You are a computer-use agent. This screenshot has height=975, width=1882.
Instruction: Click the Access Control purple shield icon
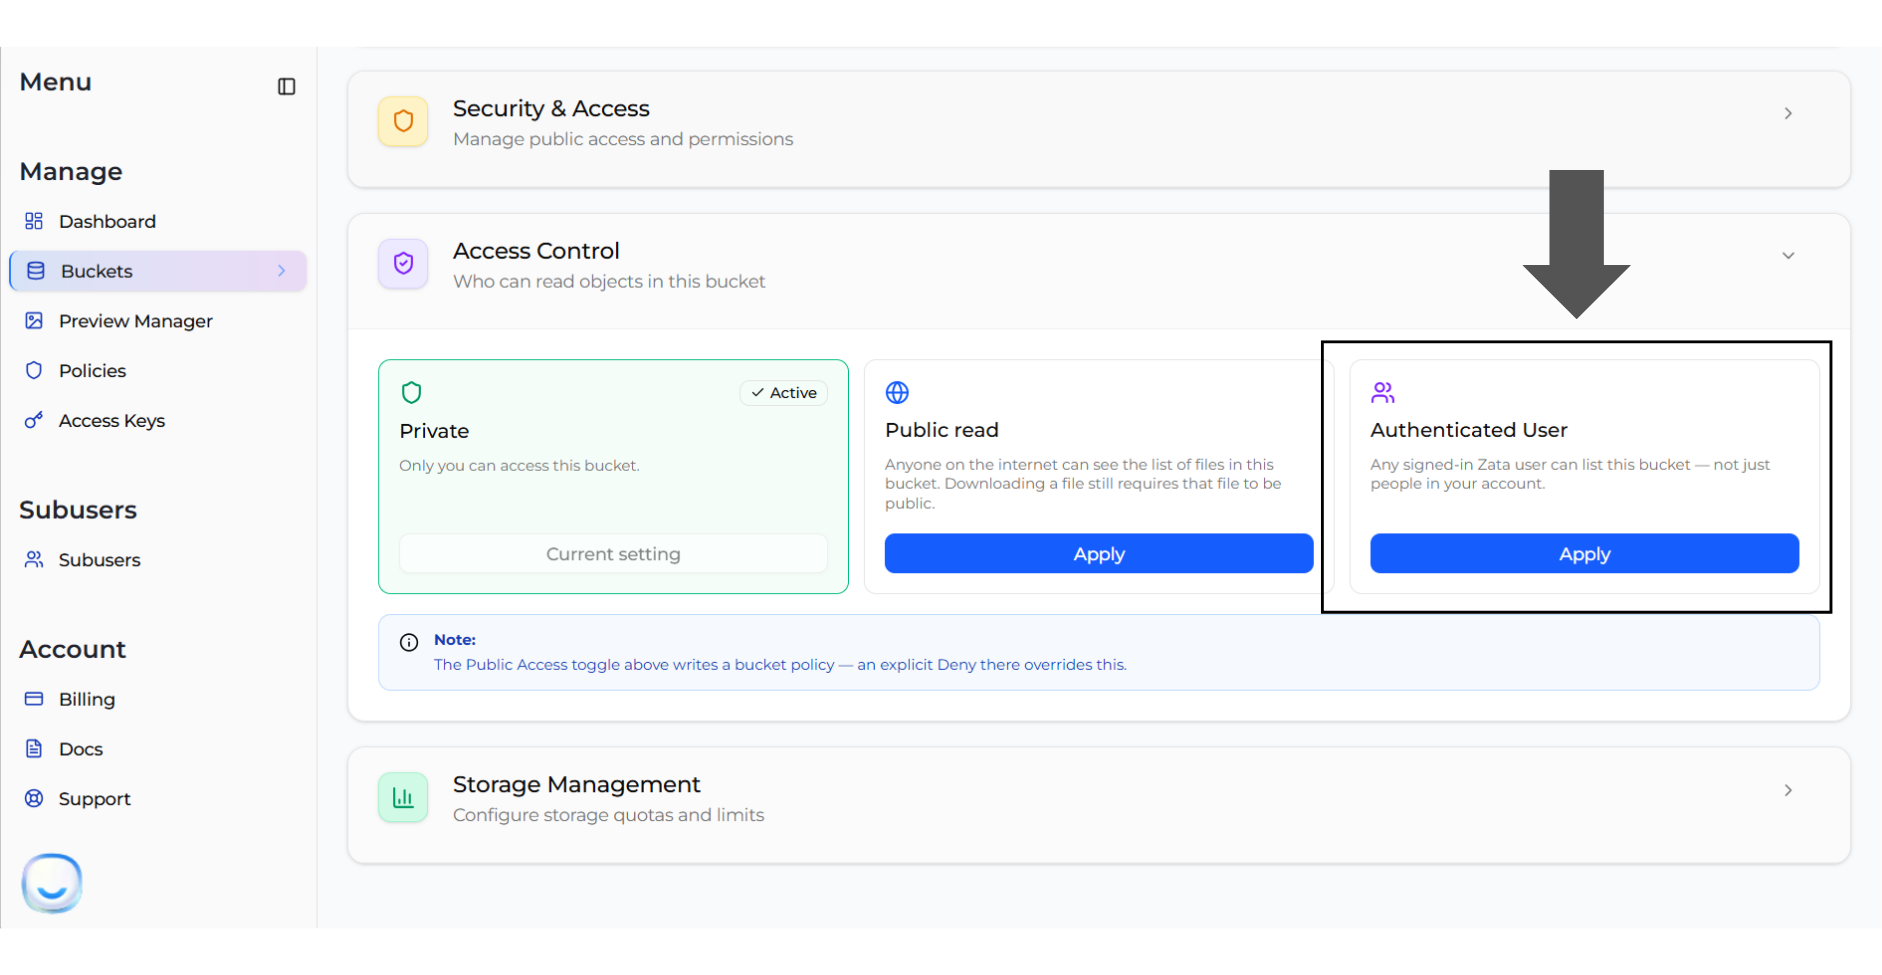click(403, 264)
